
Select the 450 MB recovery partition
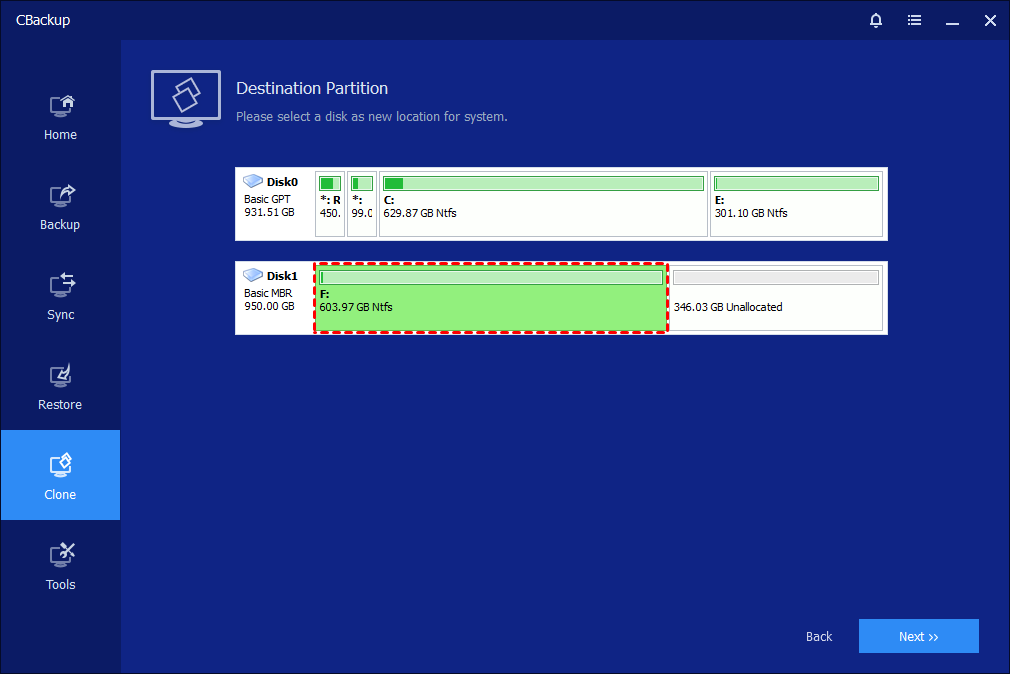click(330, 212)
